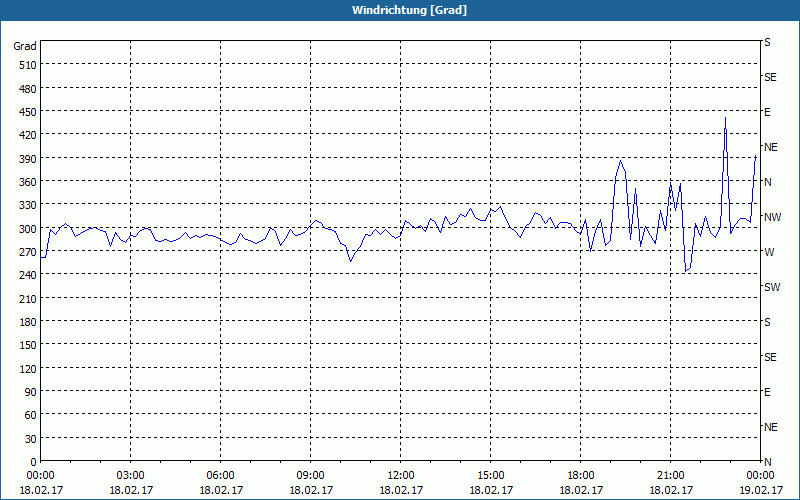
Task: Click the 21:00 time label
Action: click(x=670, y=476)
